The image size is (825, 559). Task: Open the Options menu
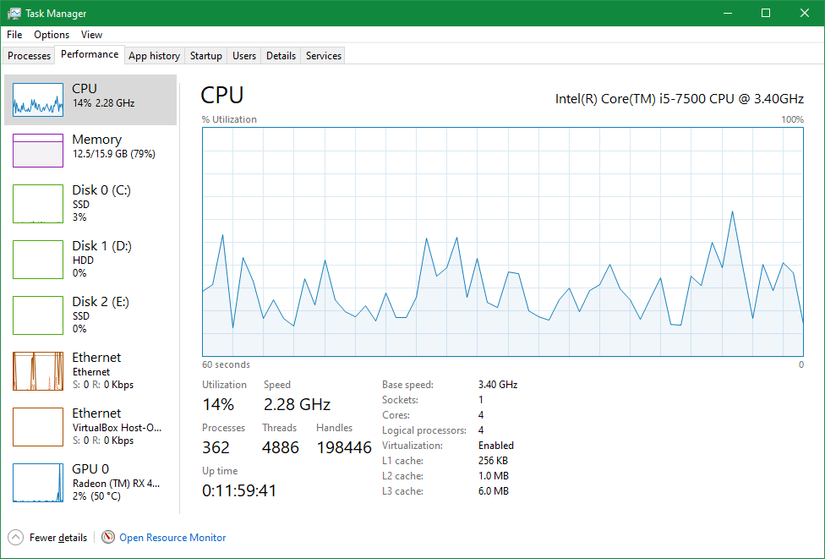coord(52,35)
